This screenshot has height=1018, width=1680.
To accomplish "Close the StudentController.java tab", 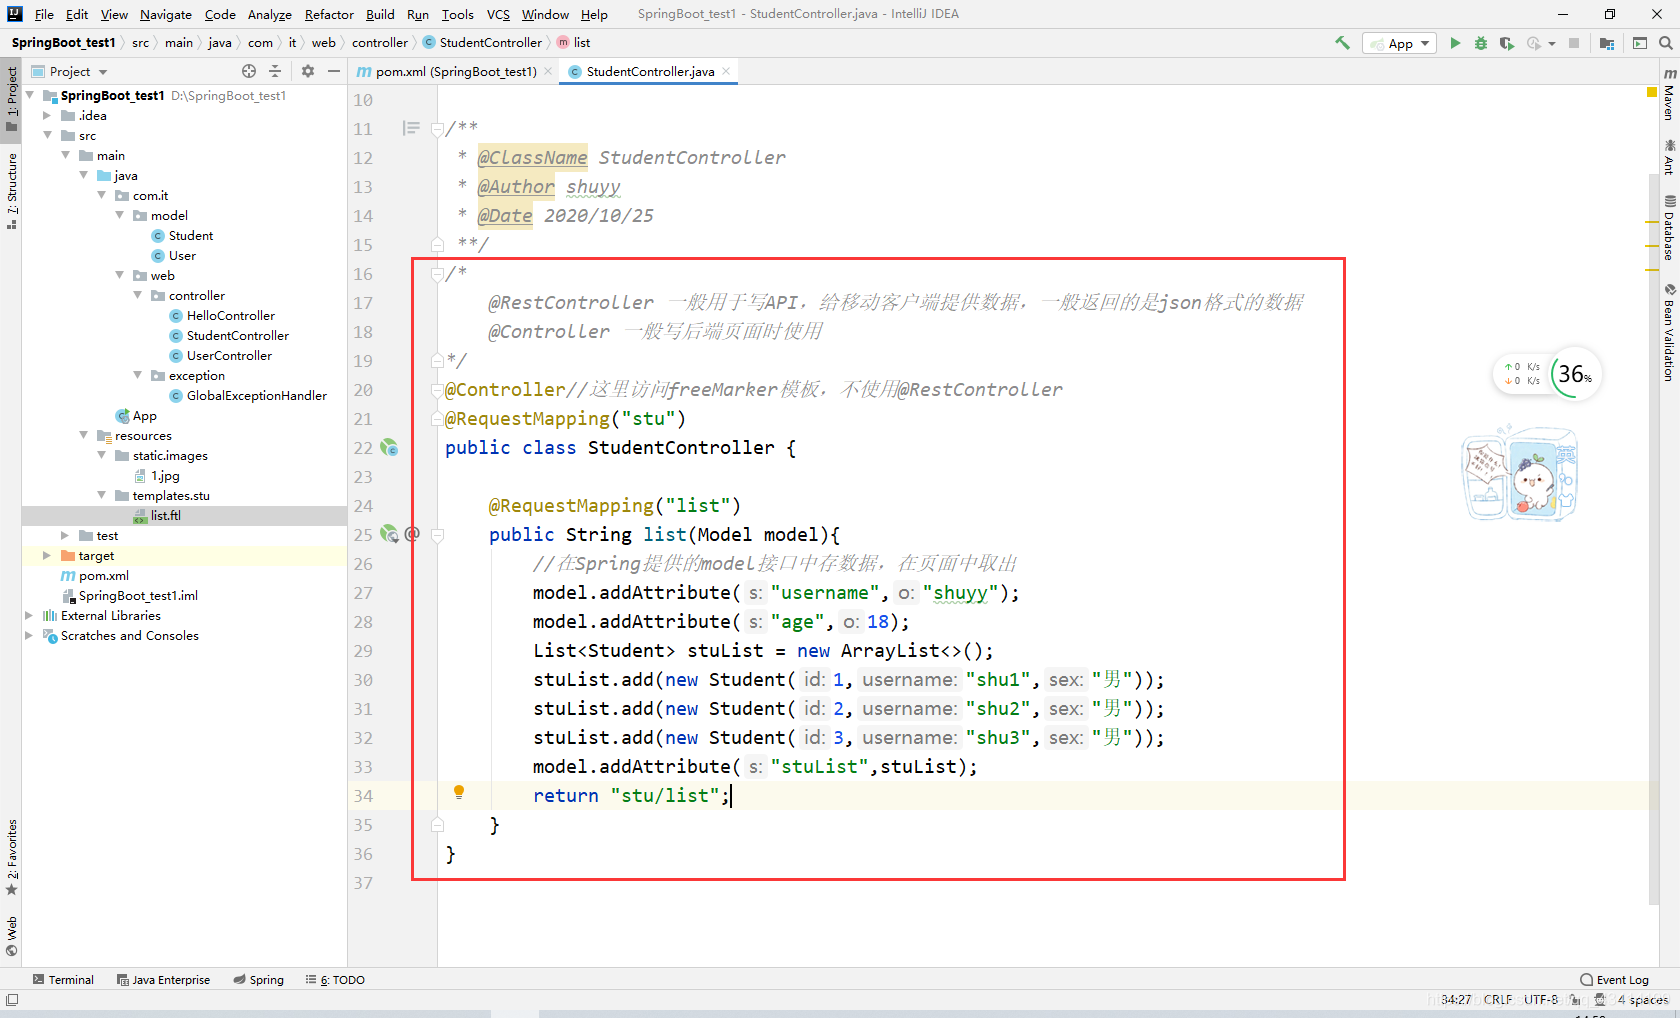I will 726,71.
